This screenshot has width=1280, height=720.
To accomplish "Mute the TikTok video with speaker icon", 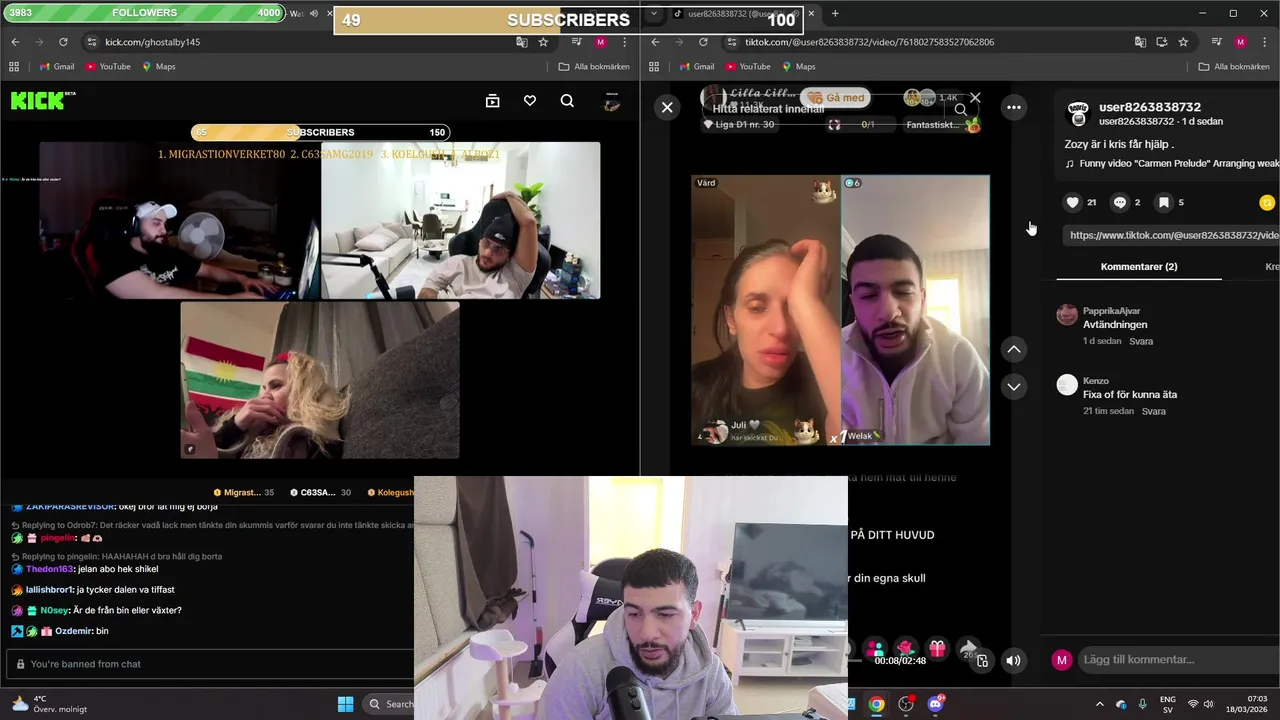I will (x=1013, y=660).
